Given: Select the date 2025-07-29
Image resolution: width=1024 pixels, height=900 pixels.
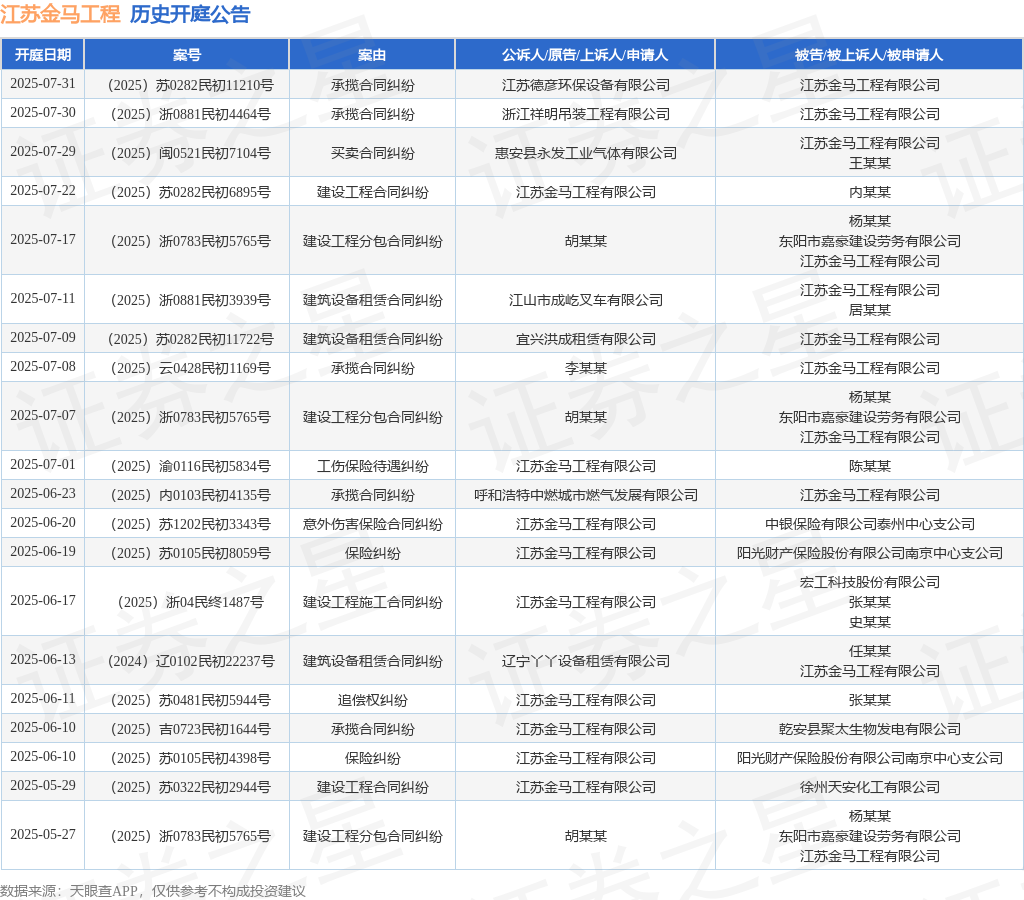Looking at the screenshot, I should pos(43,152).
